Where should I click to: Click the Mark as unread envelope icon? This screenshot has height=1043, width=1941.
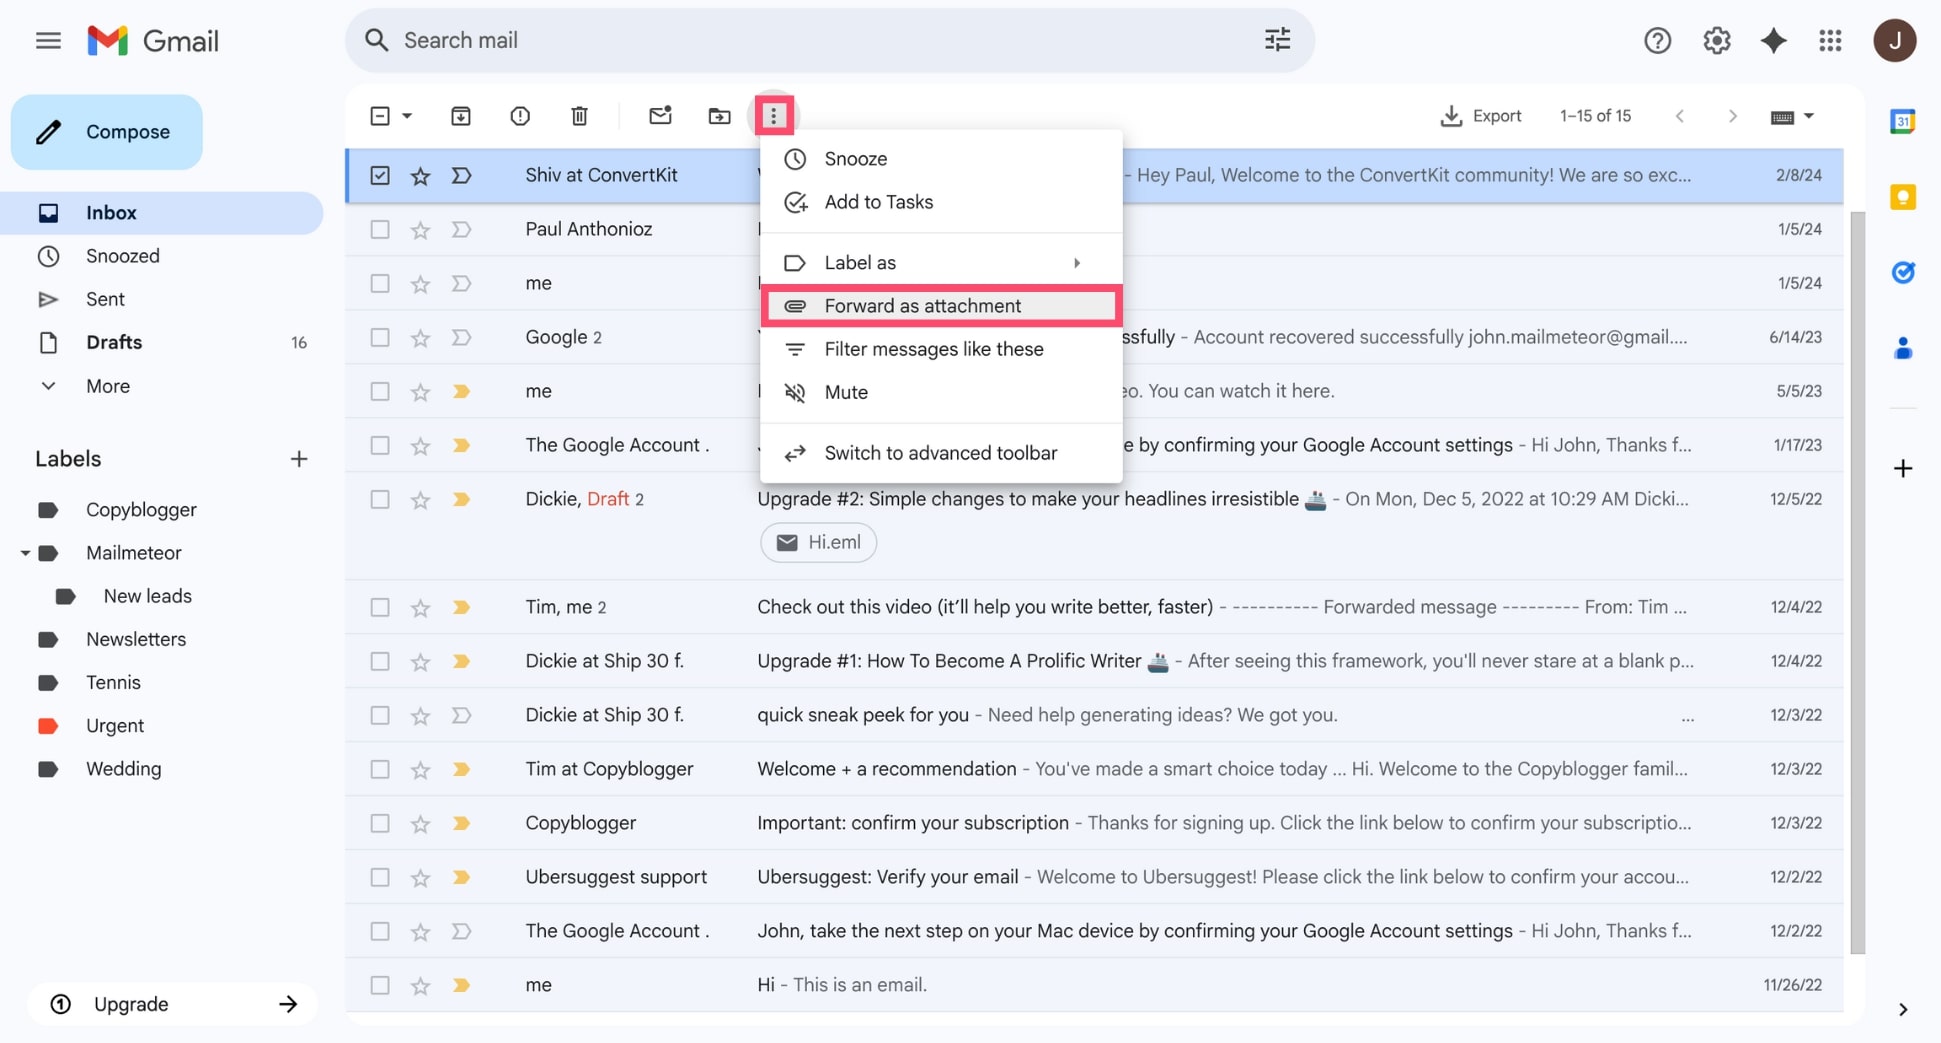(x=660, y=116)
